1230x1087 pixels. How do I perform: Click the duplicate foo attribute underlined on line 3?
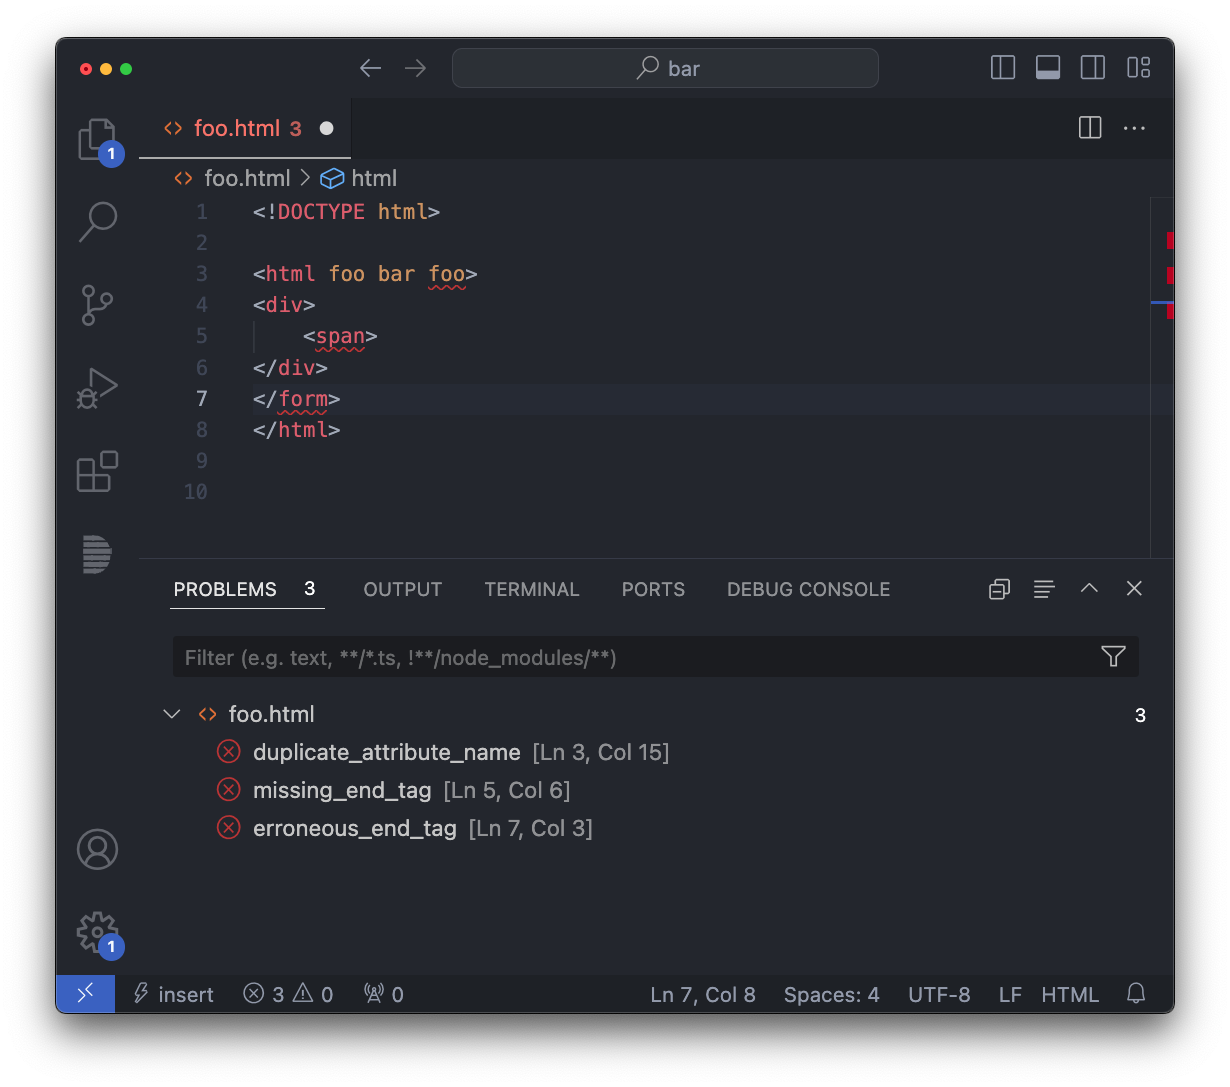(447, 273)
